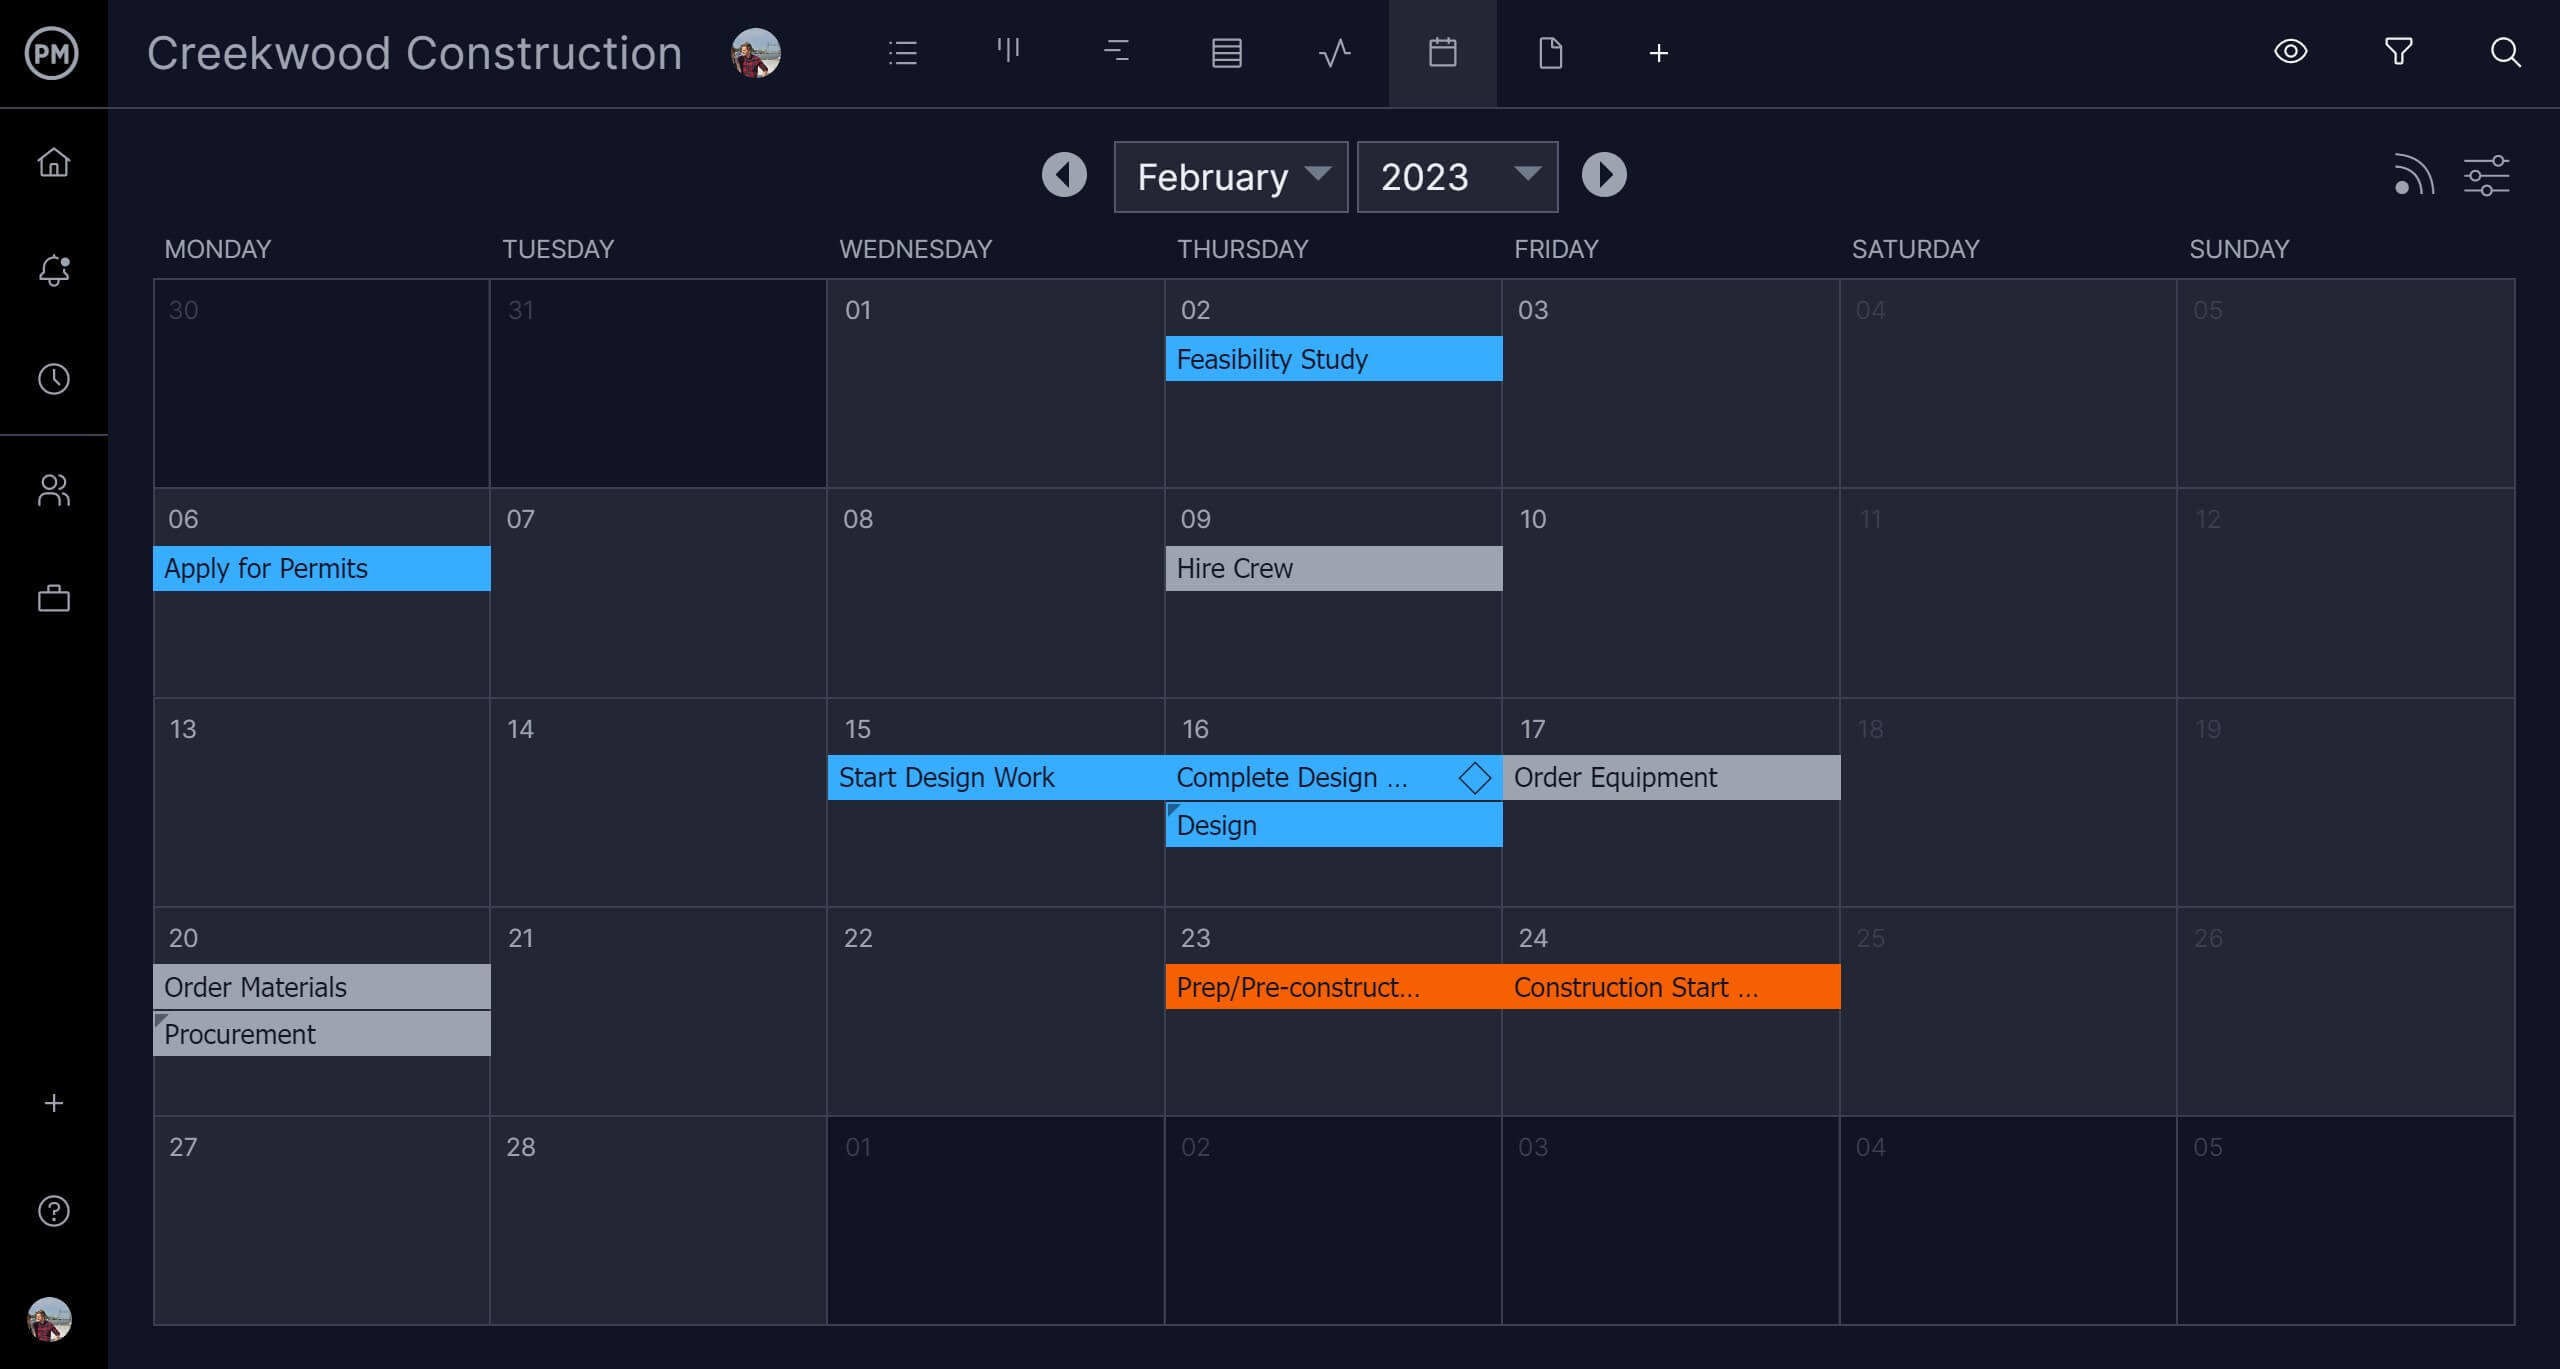
Task: Select the date cell 07
Action: pyautogui.click(x=658, y=593)
